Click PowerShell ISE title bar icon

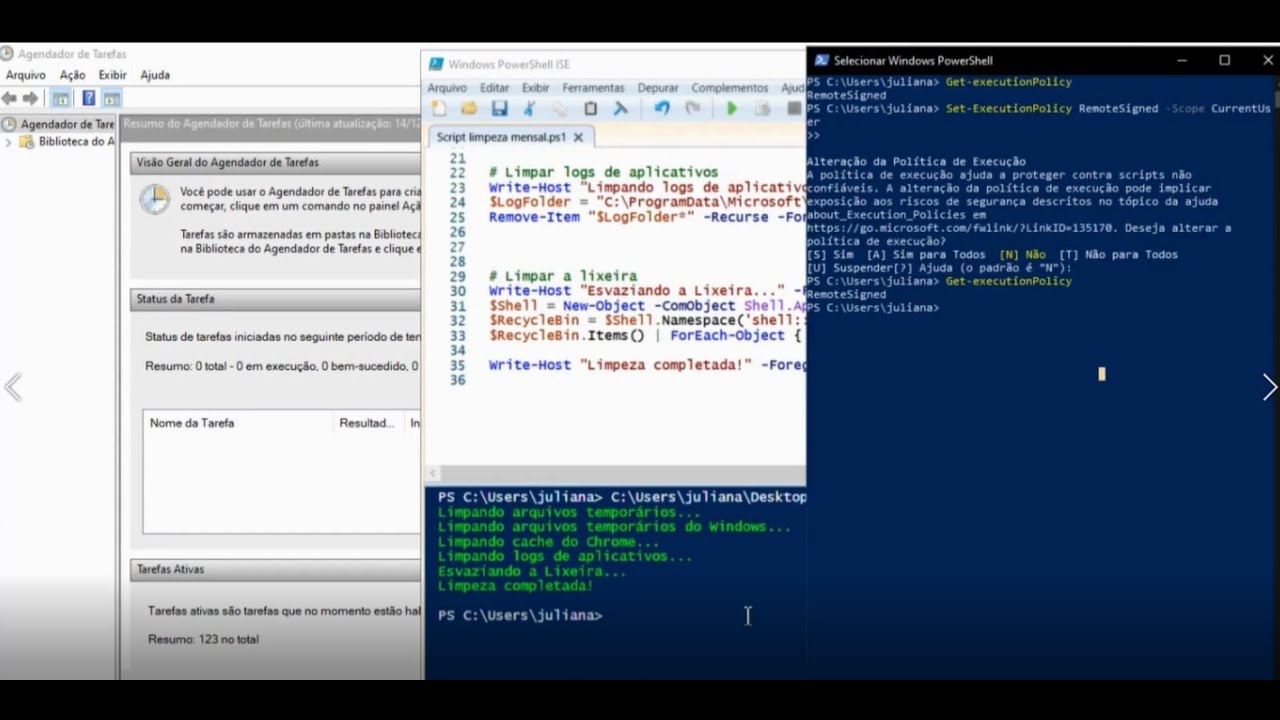point(436,64)
